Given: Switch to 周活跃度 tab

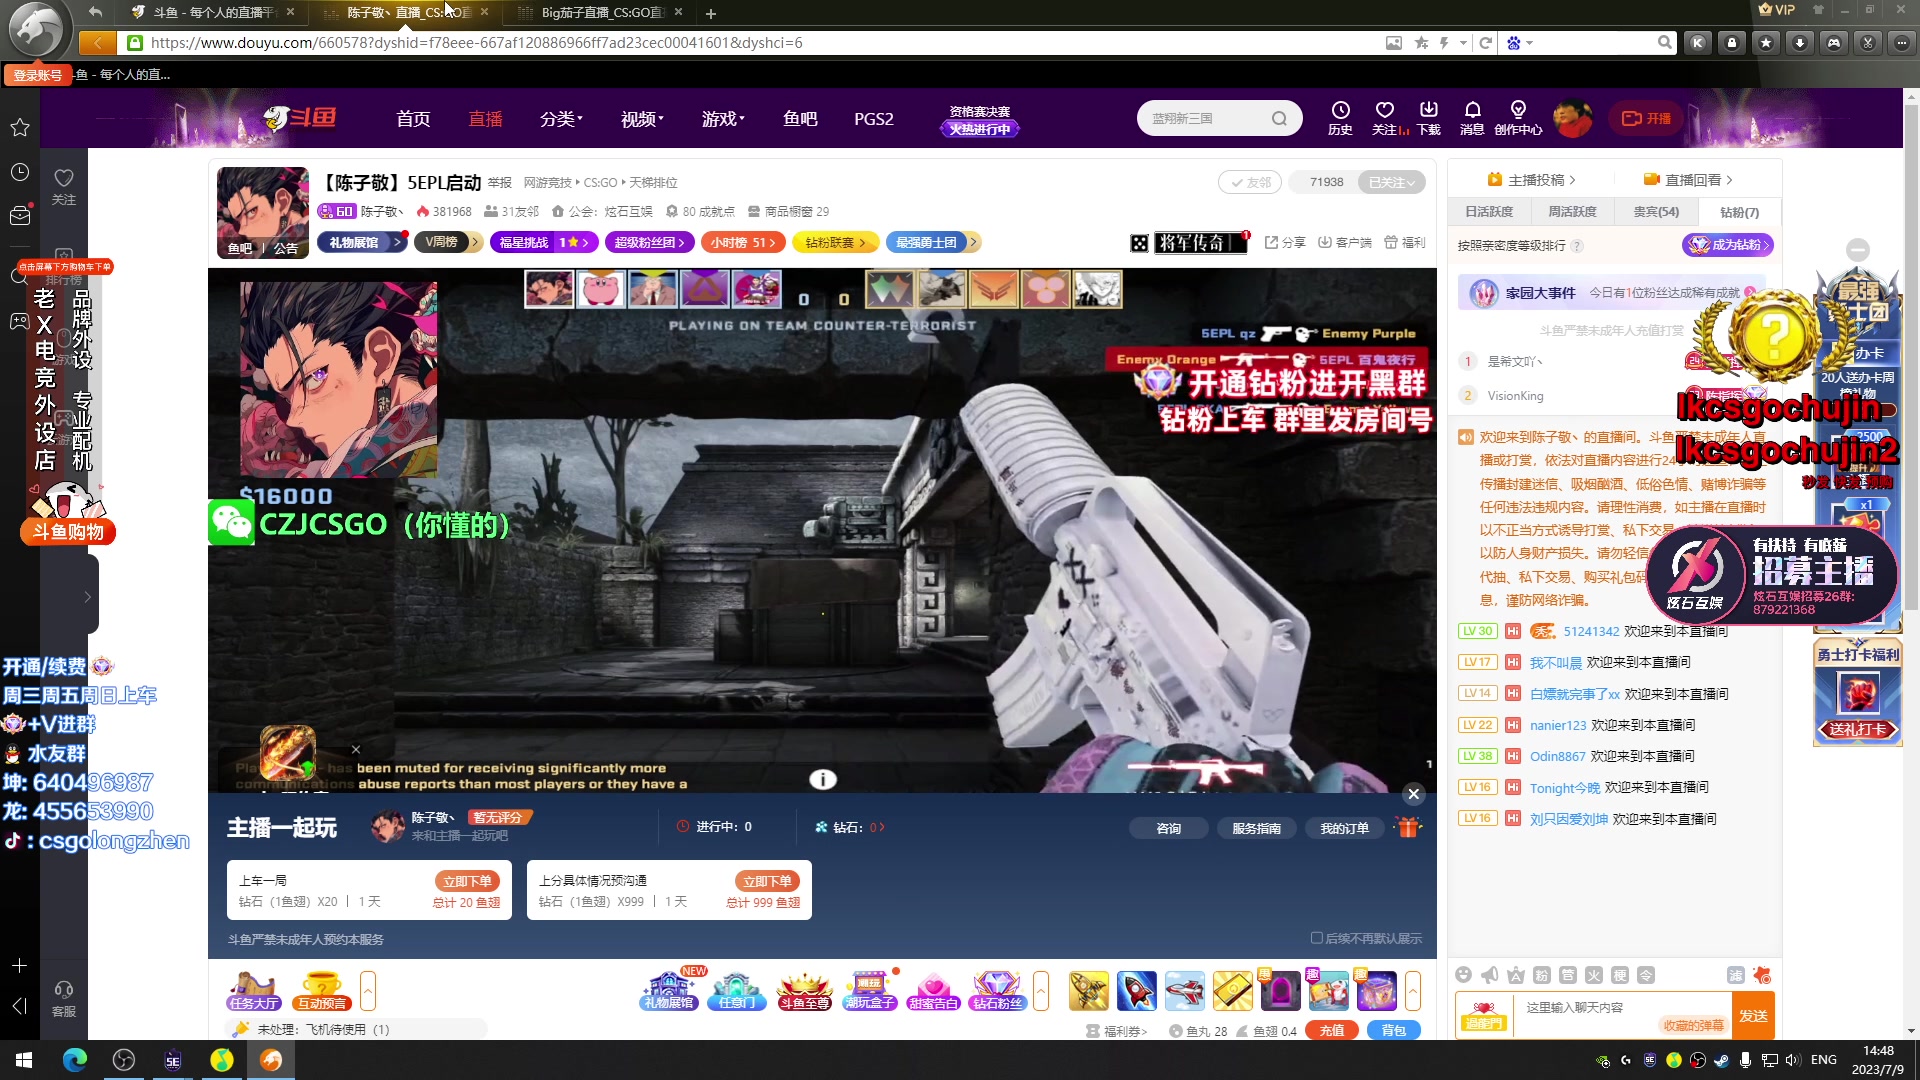Looking at the screenshot, I should click(x=1572, y=212).
